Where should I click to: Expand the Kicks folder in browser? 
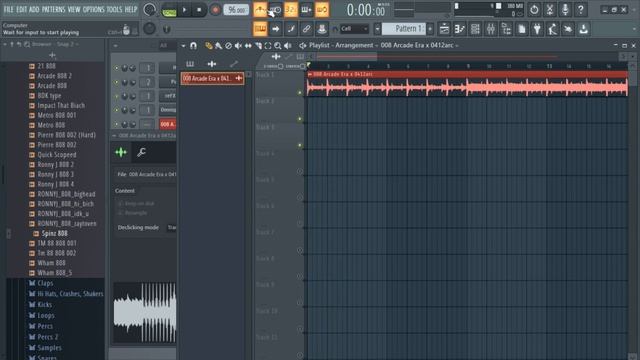pyautogui.click(x=40, y=304)
